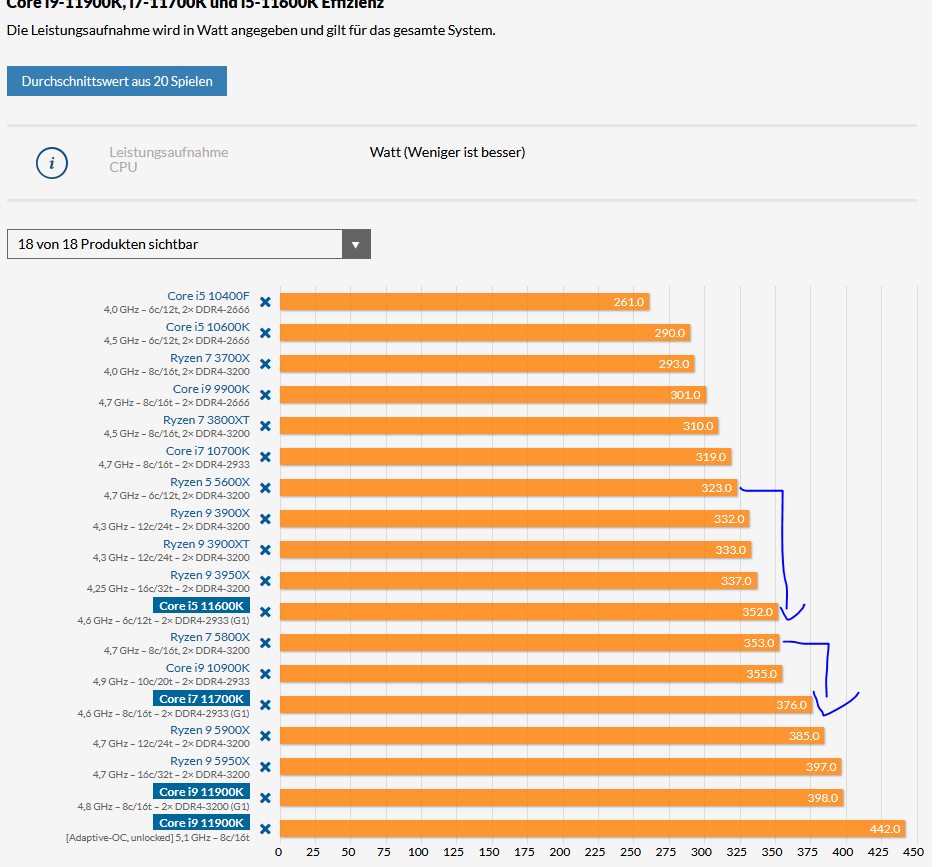Open the Core i5 10600K link
The height and width of the screenshot is (867, 938).
click(208, 327)
